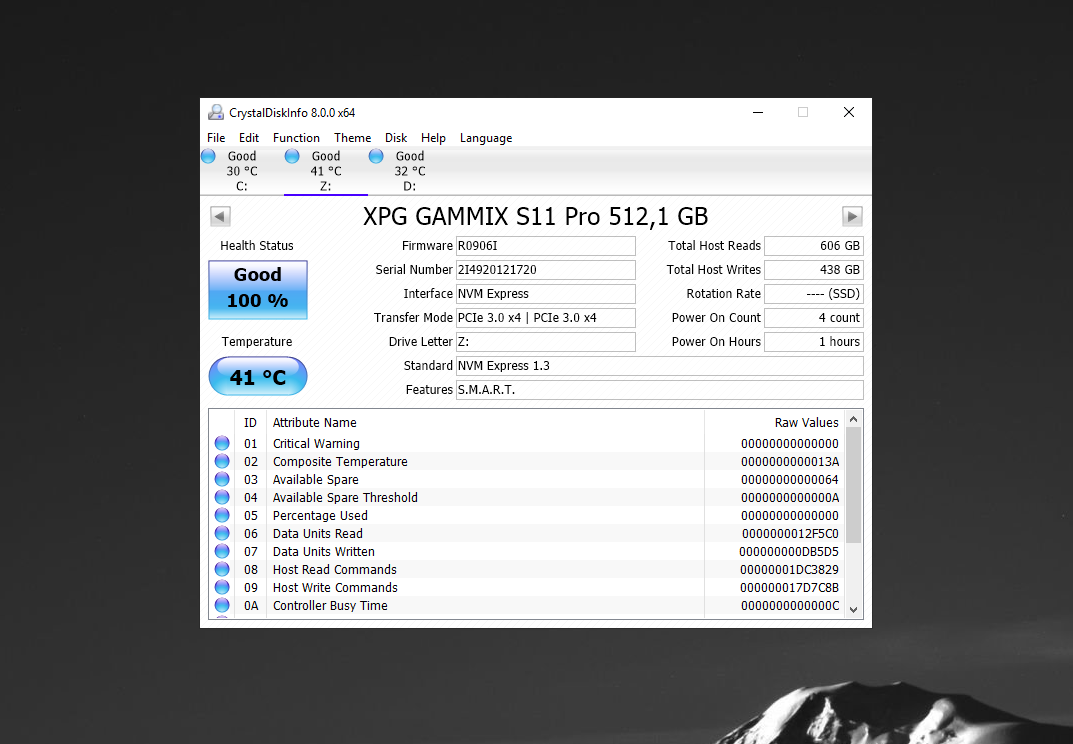Click the Attribute Name column header
Screen dimensions: 1073x744
pos(485,422)
